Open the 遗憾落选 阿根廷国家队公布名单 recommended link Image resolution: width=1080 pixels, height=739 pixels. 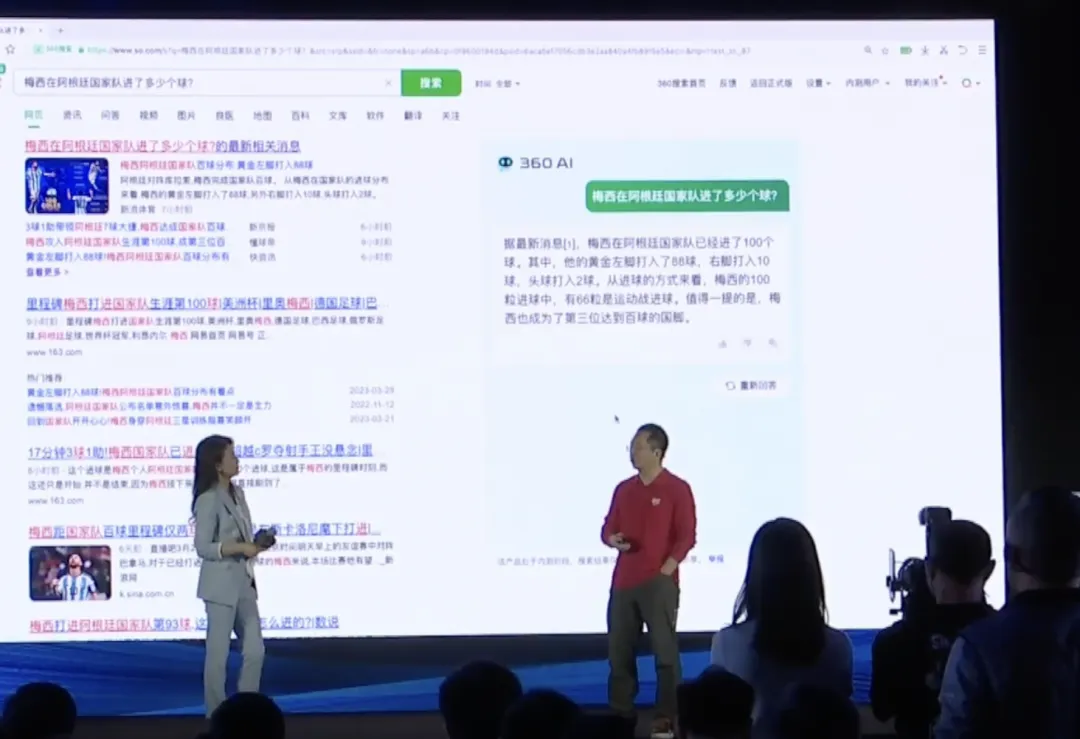tap(149, 406)
